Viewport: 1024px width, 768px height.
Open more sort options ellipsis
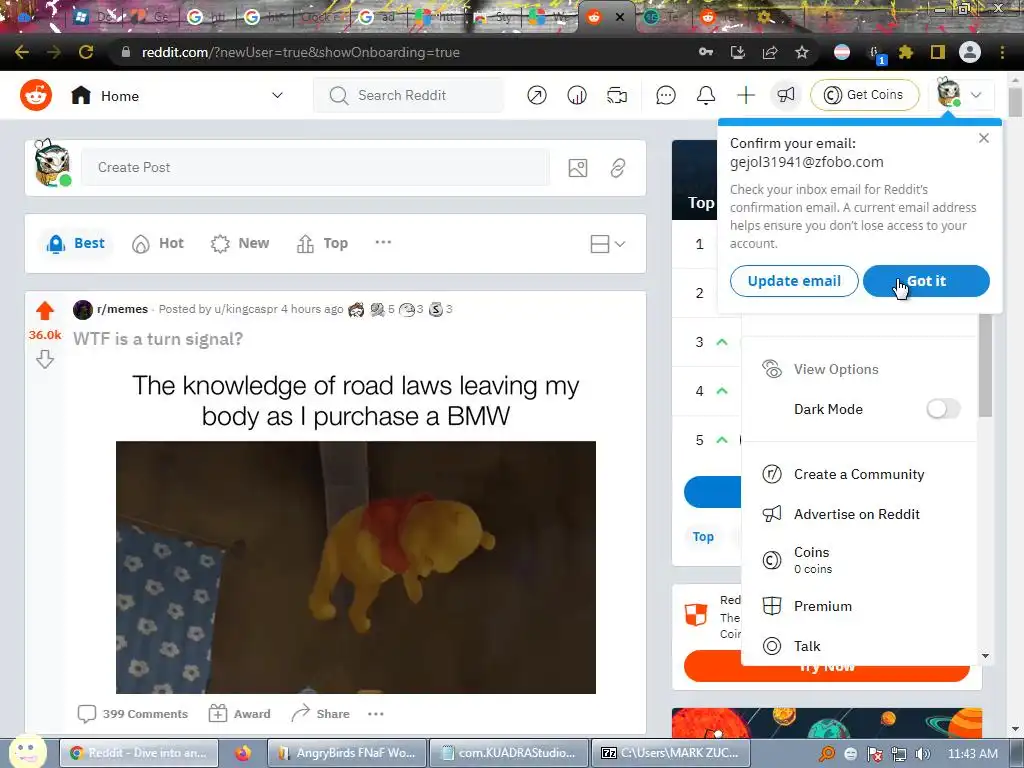tap(383, 242)
